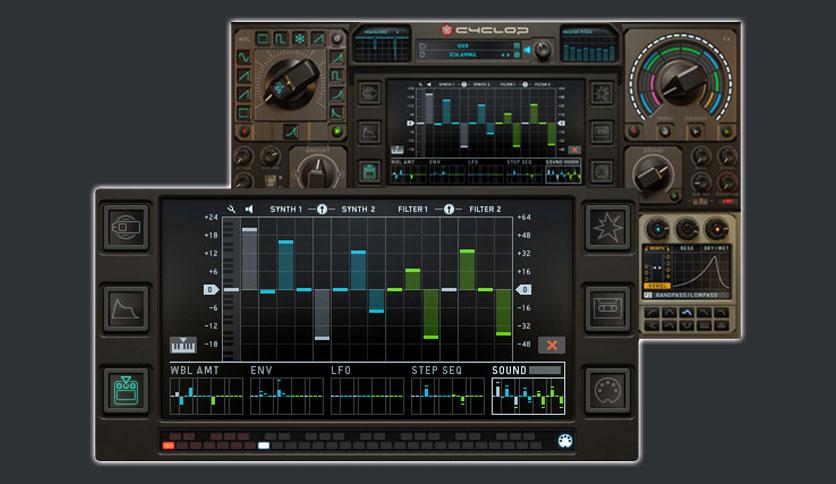Toggle red record button in wobble section
The width and height of the screenshot is (836, 484).
tap(244, 131)
